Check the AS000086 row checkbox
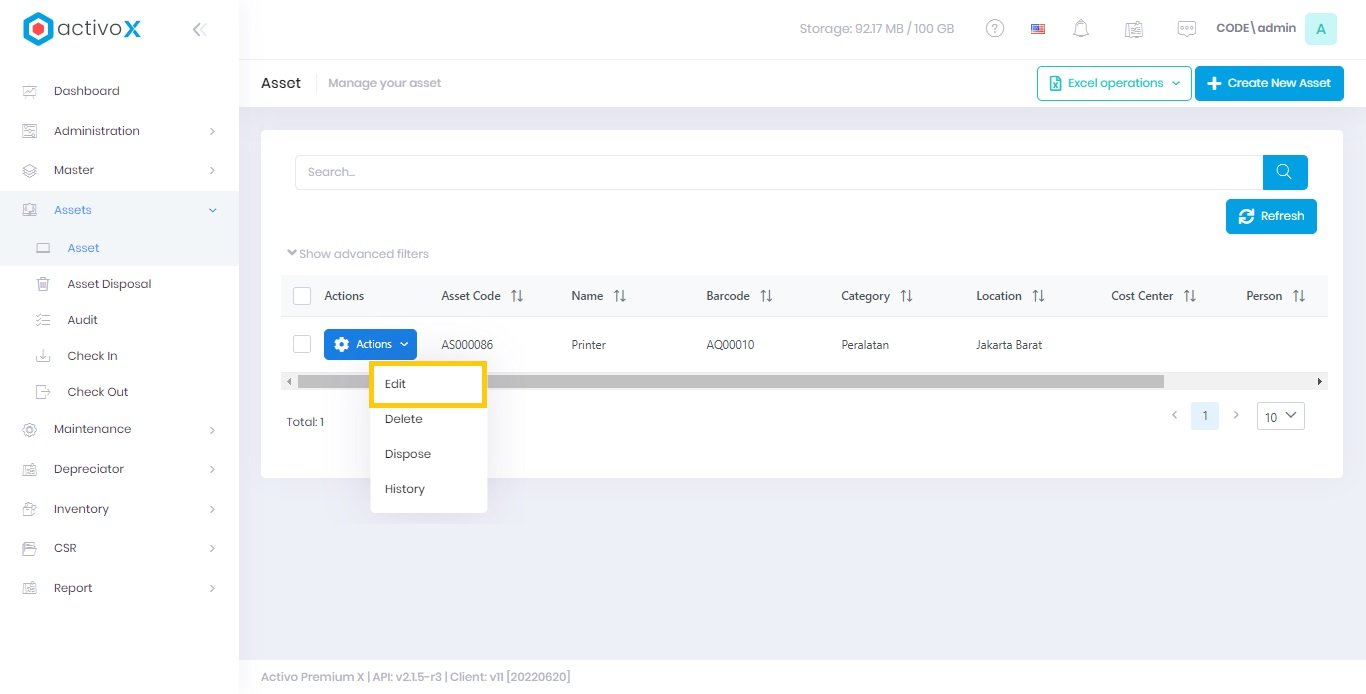Image resolution: width=1366 pixels, height=694 pixels. coord(302,344)
